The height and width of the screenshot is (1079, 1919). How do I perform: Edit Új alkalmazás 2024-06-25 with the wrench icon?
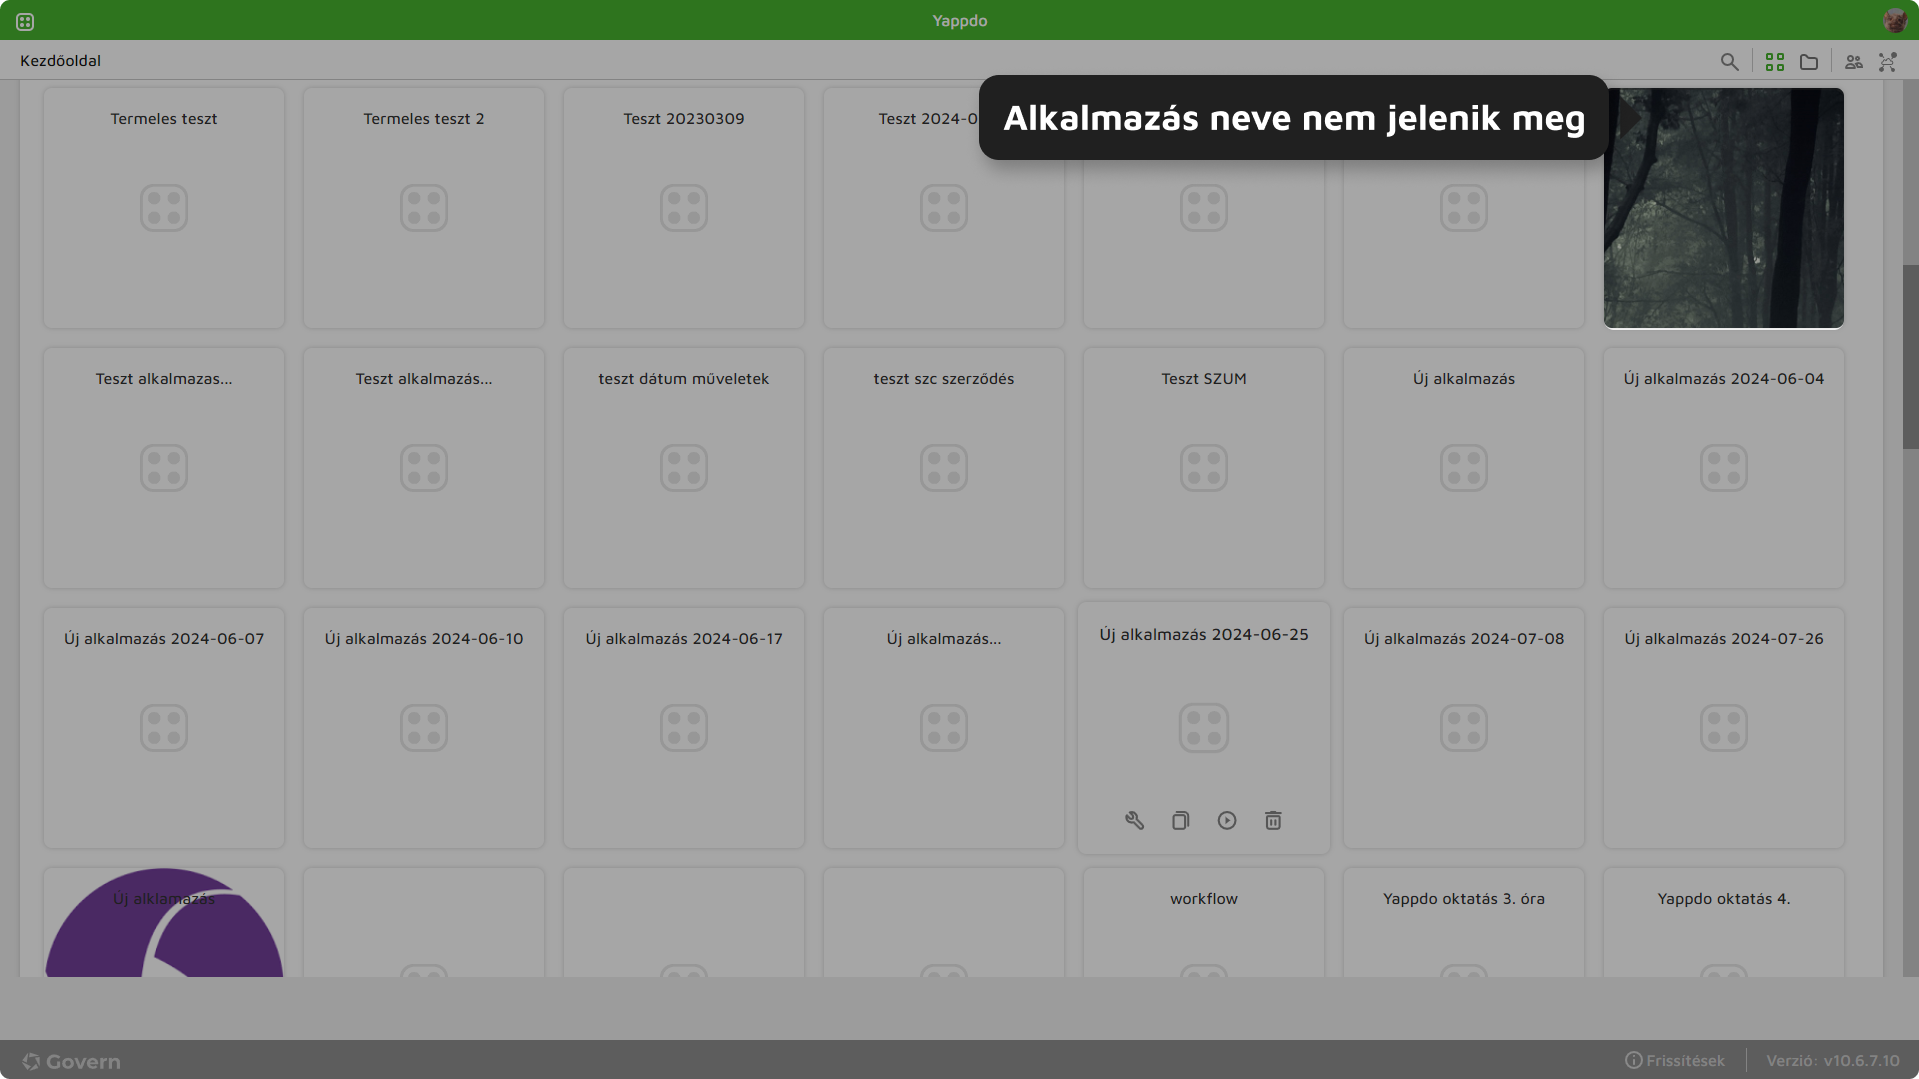click(1134, 819)
